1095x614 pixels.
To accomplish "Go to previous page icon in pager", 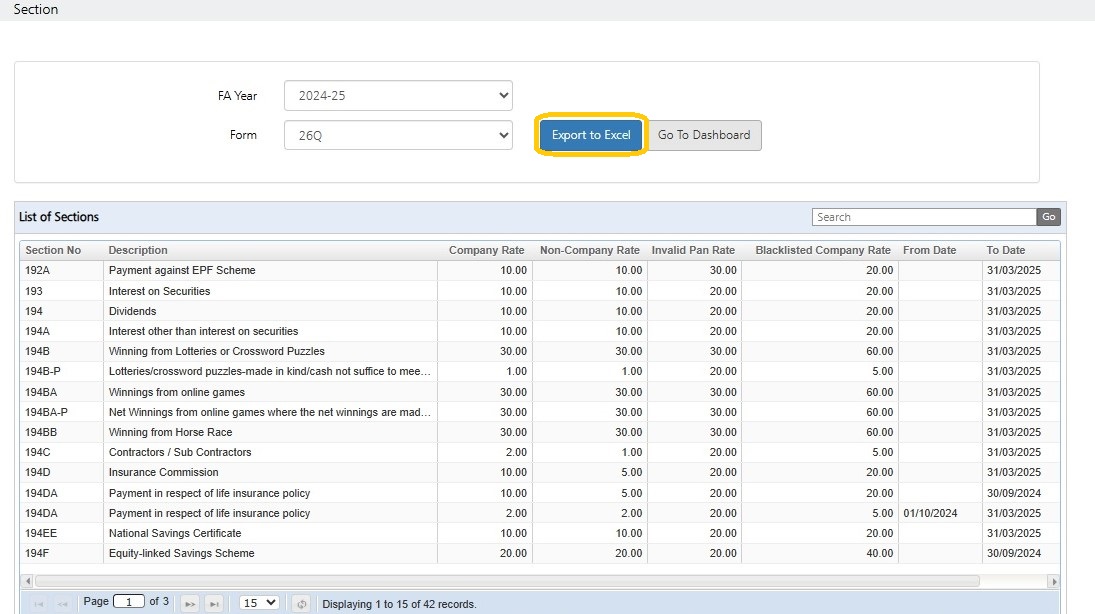I will 63,604.
